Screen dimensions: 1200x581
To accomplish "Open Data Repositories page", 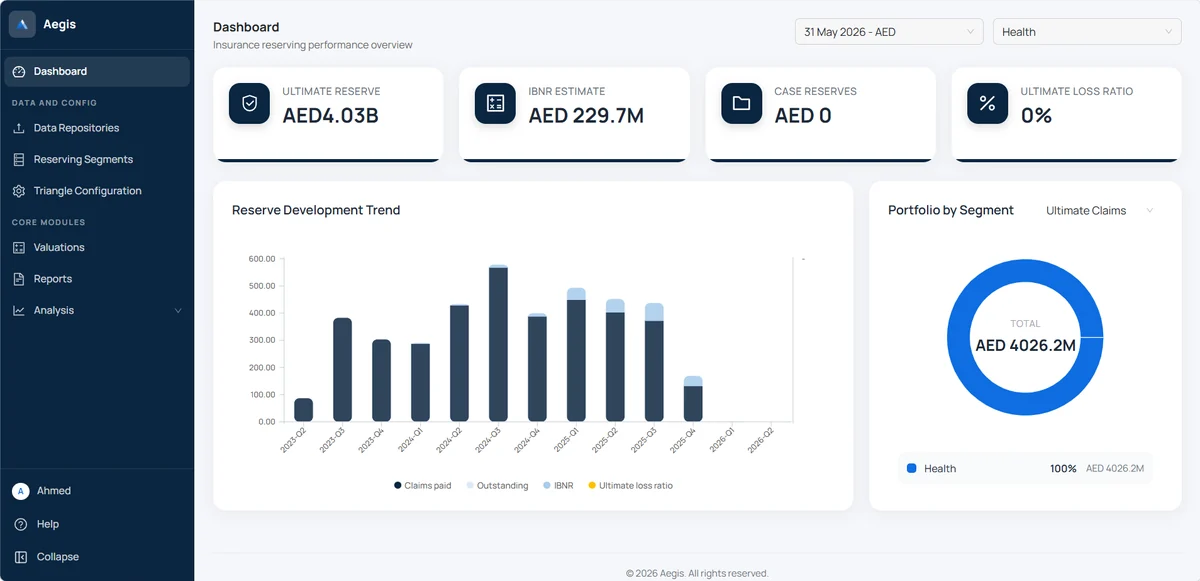I will pyautogui.click(x=97, y=128).
